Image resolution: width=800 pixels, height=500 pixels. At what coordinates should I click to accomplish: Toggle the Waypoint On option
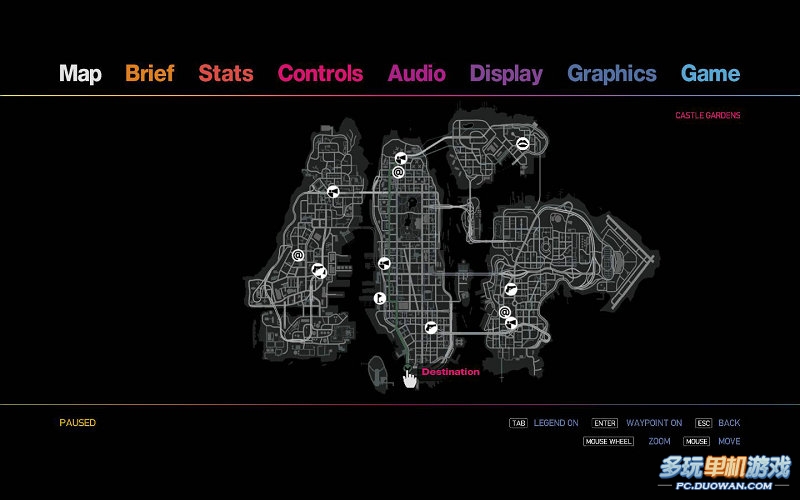click(x=654, y=423)
